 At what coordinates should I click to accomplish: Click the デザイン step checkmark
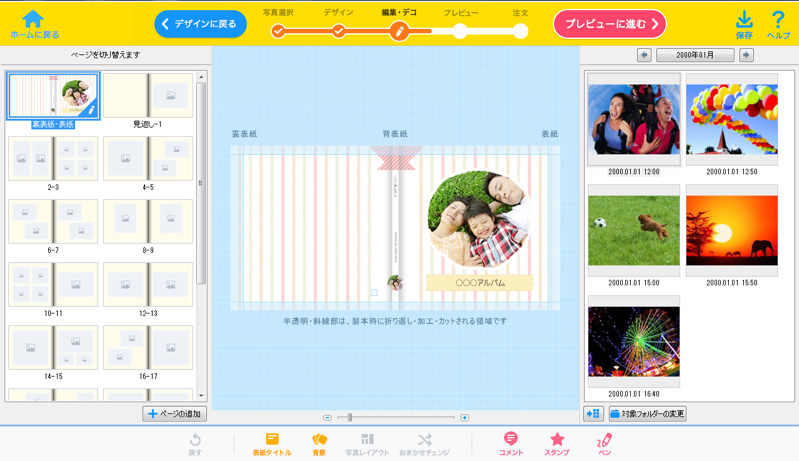338,32
